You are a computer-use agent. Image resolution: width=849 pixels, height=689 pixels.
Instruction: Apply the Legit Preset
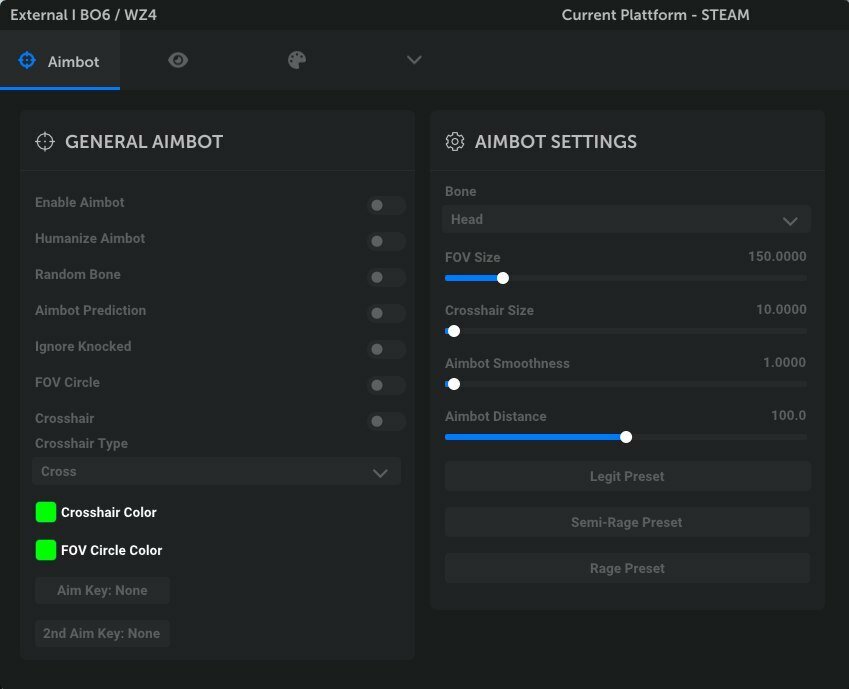pyautogui.click(x=627, y=476)
